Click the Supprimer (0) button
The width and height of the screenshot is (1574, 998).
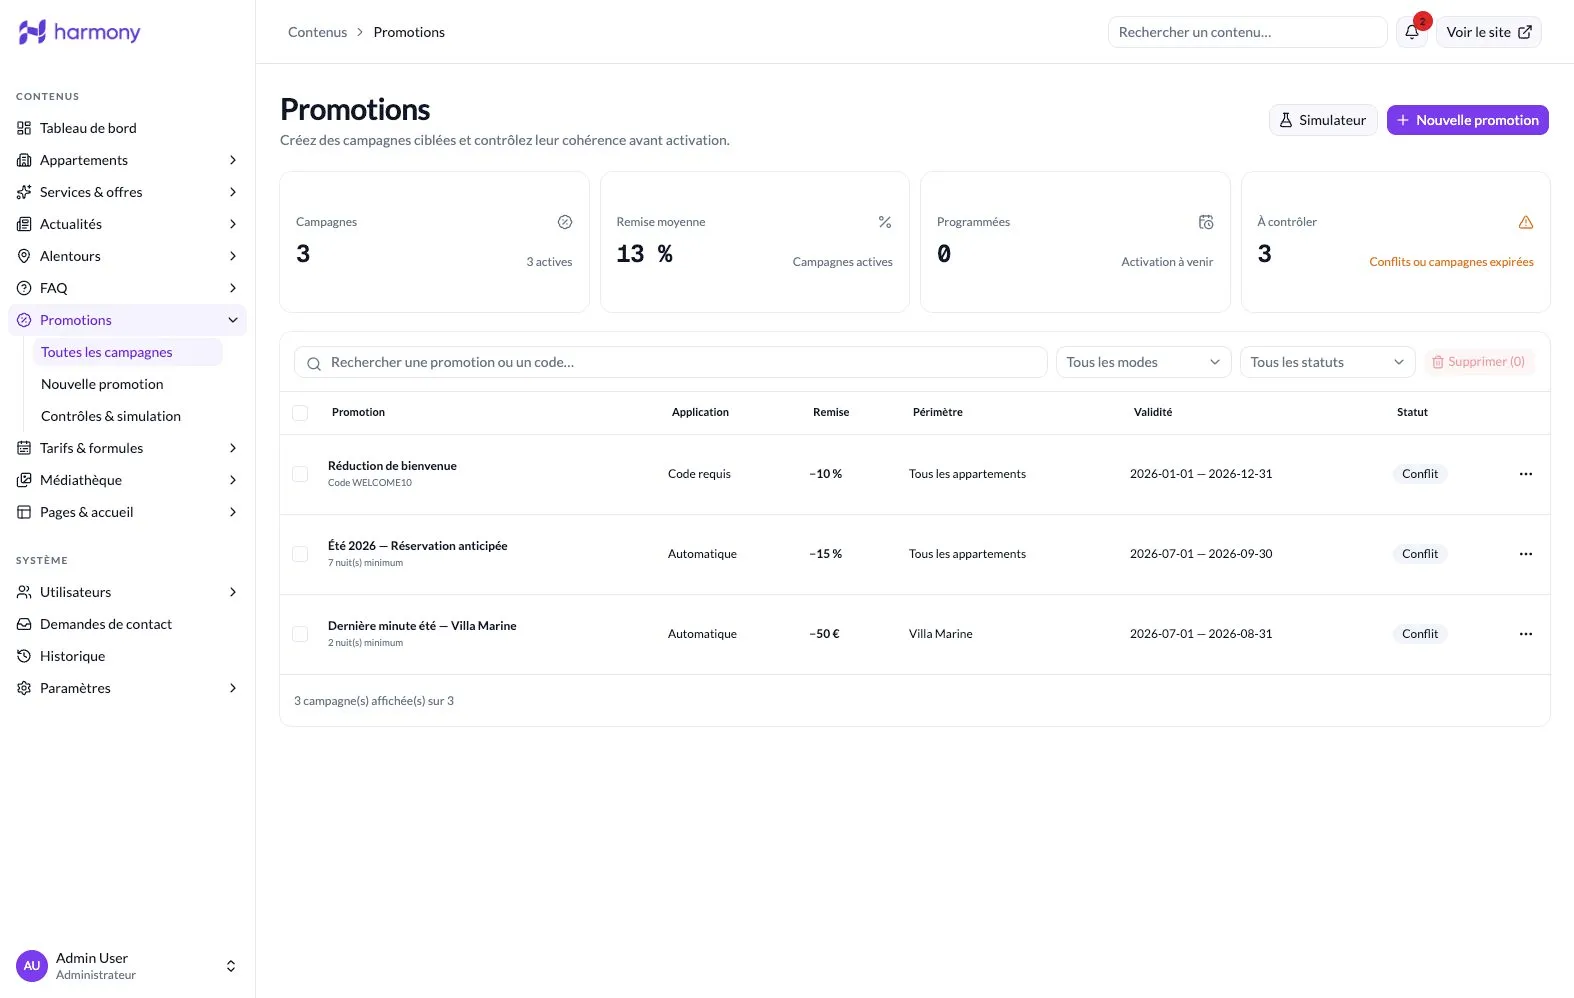(1479, 362)
